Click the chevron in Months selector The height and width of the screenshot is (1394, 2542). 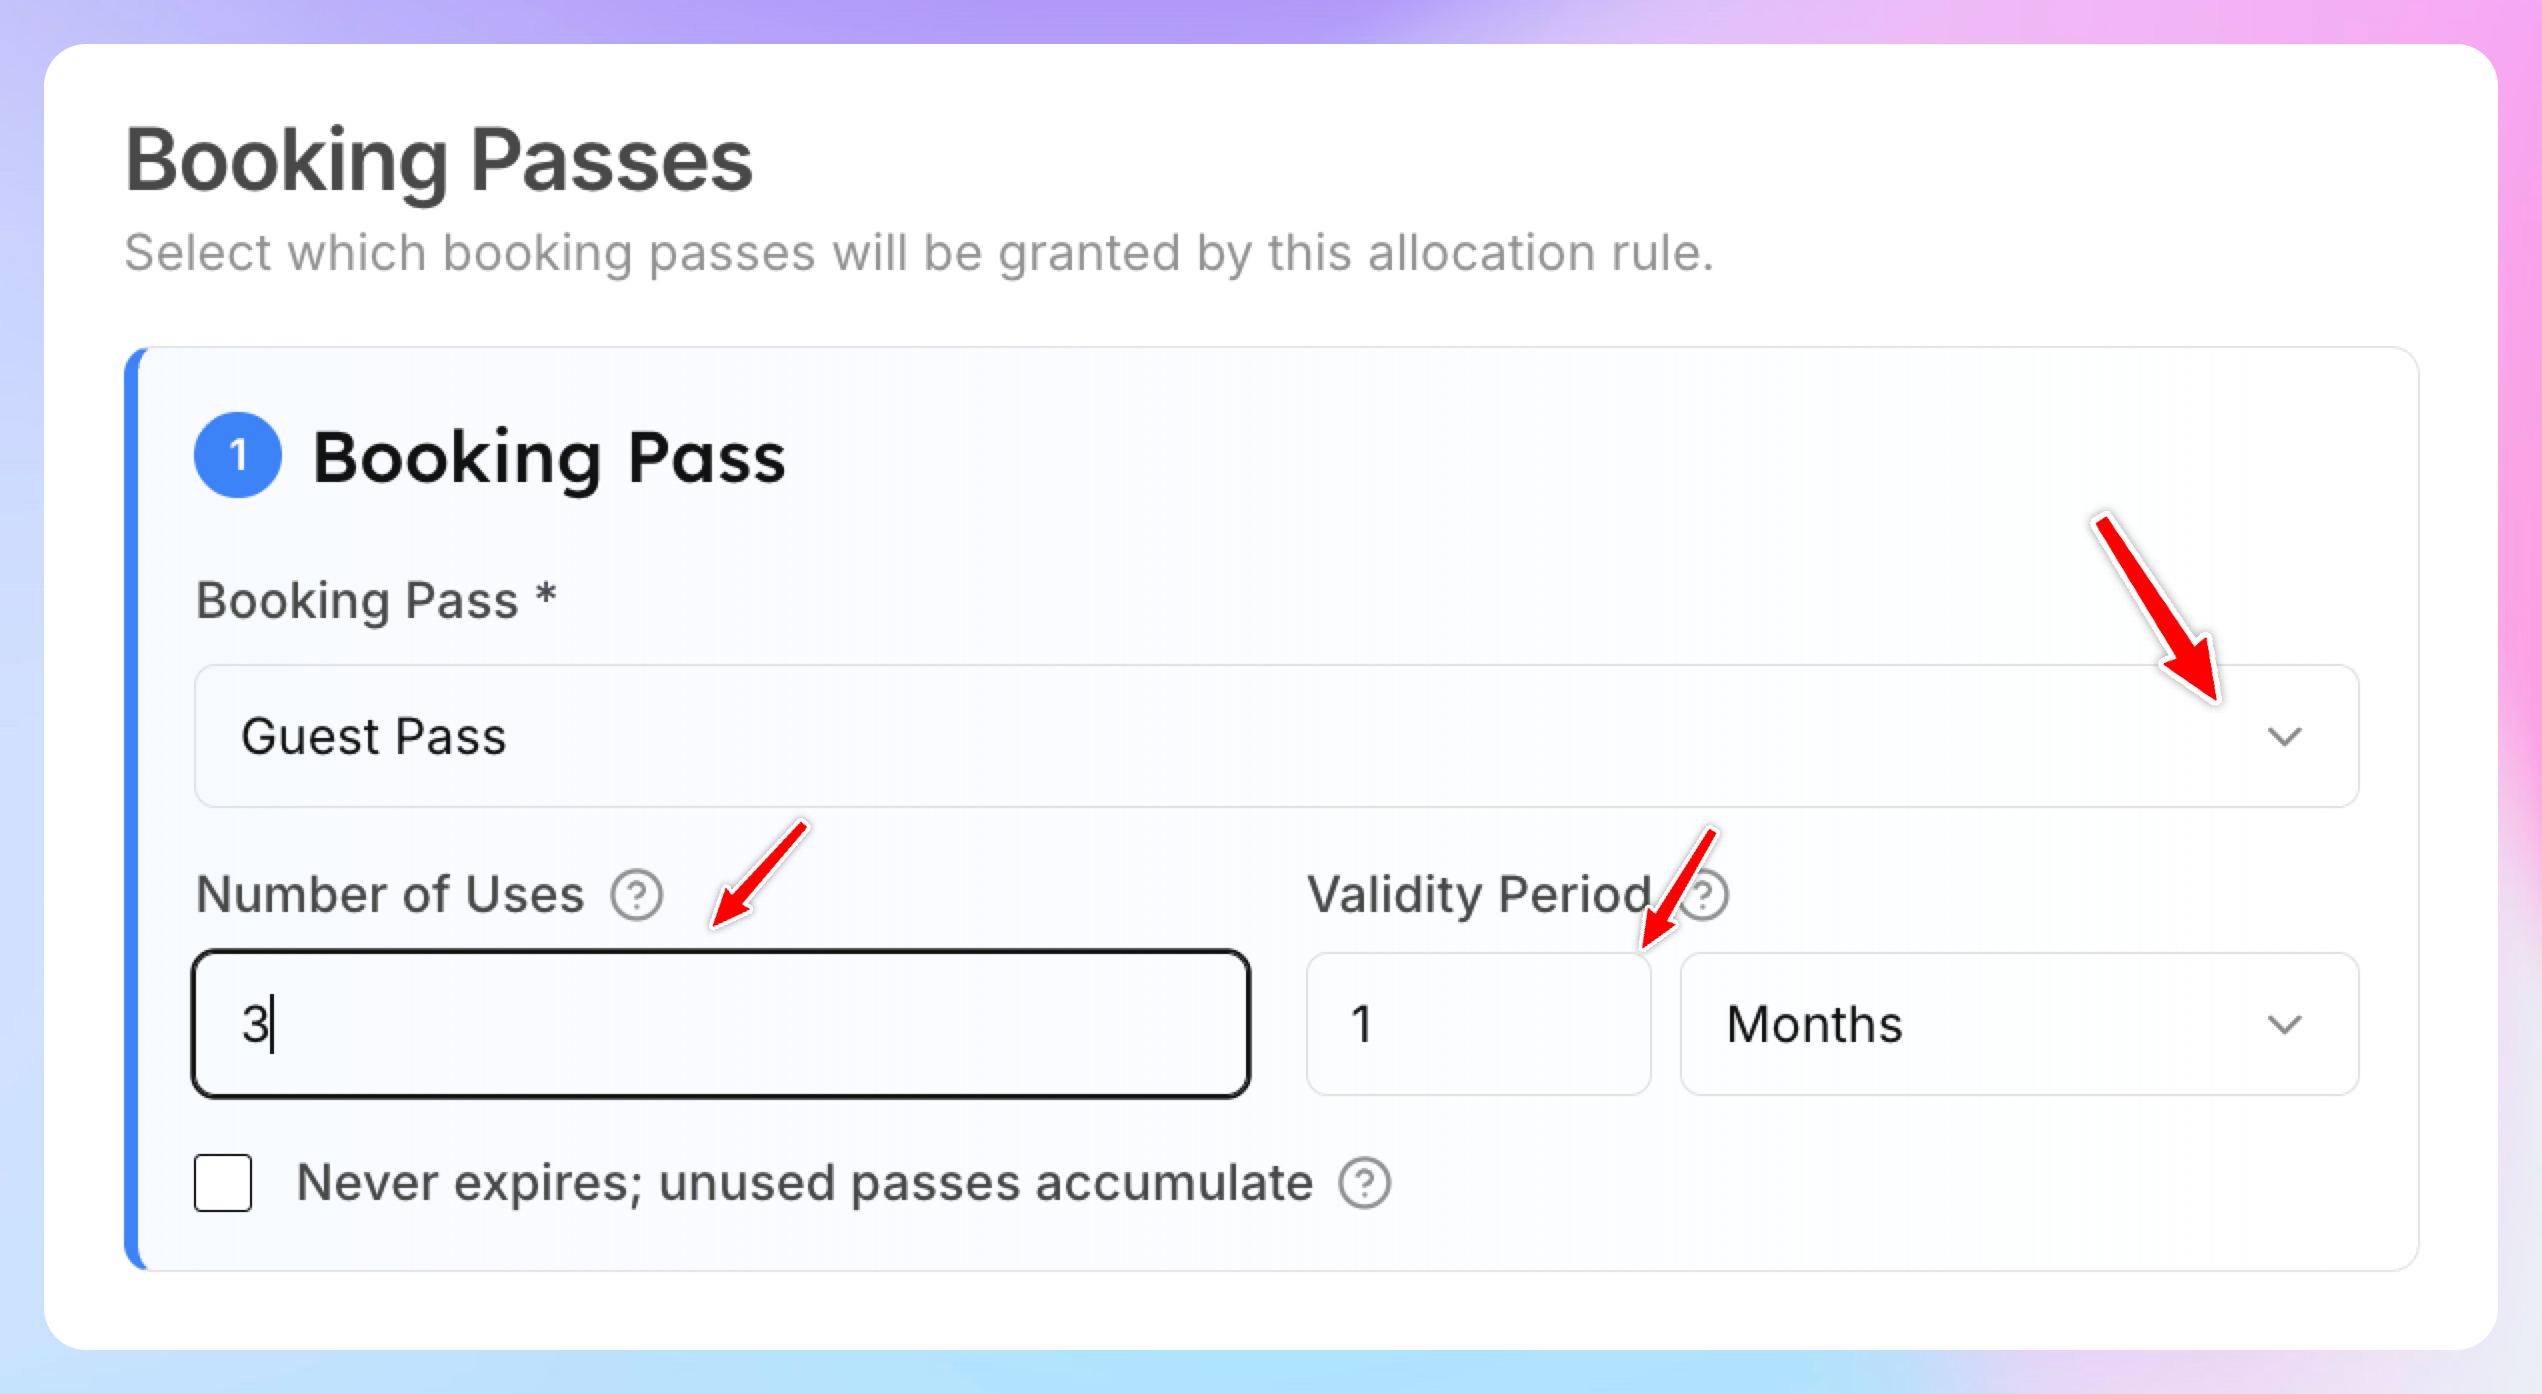coord(2285,1025)
